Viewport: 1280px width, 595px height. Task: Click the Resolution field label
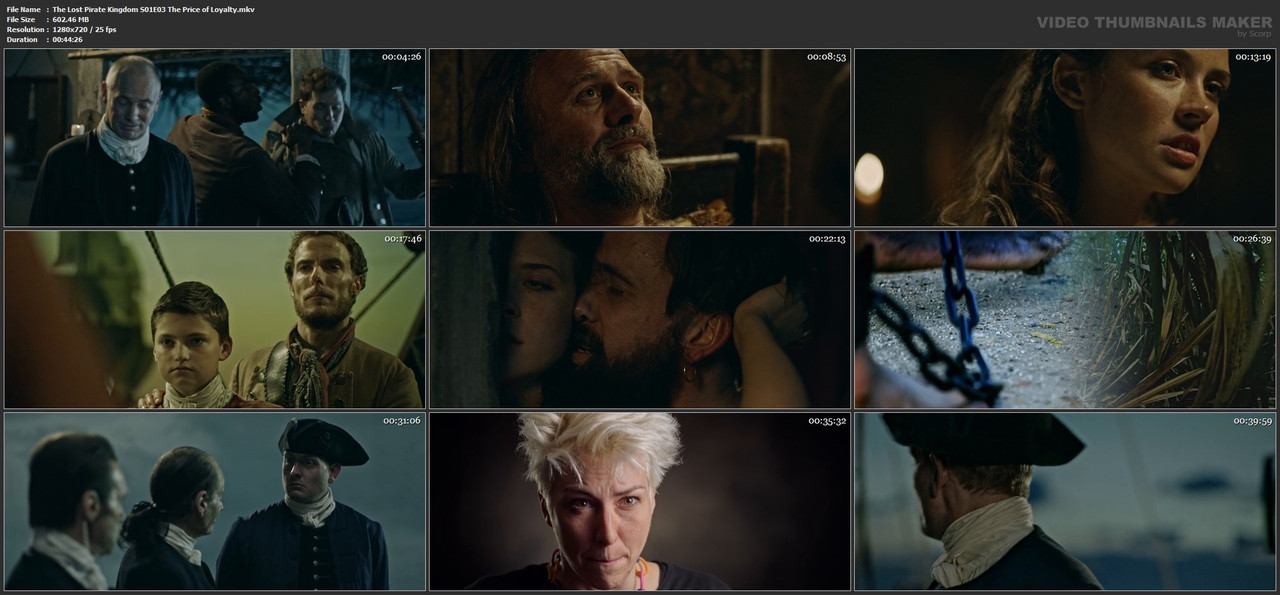pos(24,29)
